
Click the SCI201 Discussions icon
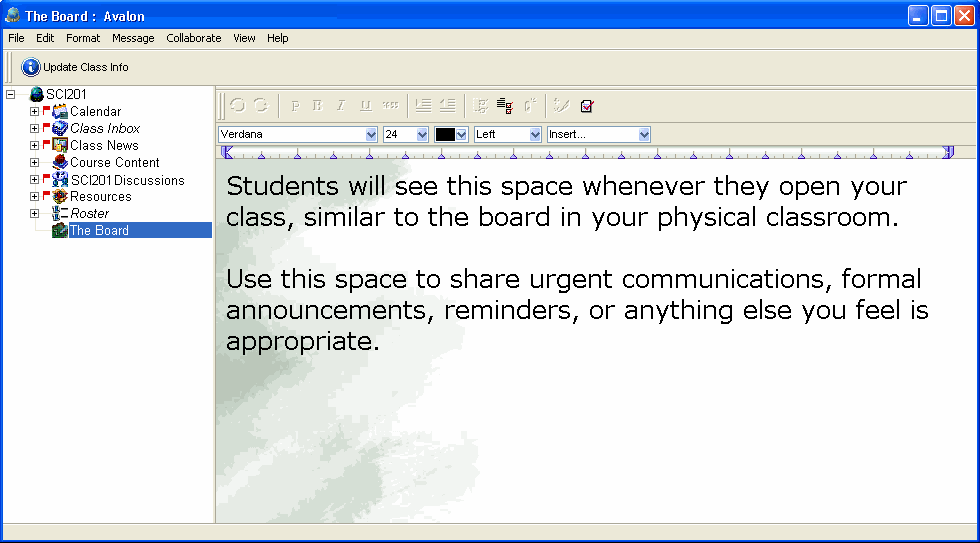(60, 180)
